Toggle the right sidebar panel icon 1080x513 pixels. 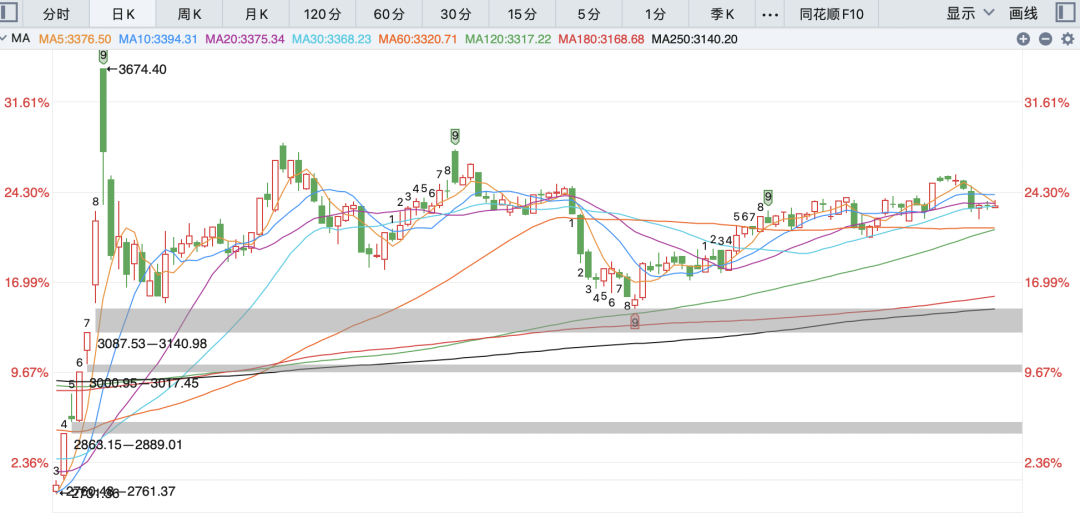(1065, 13)
